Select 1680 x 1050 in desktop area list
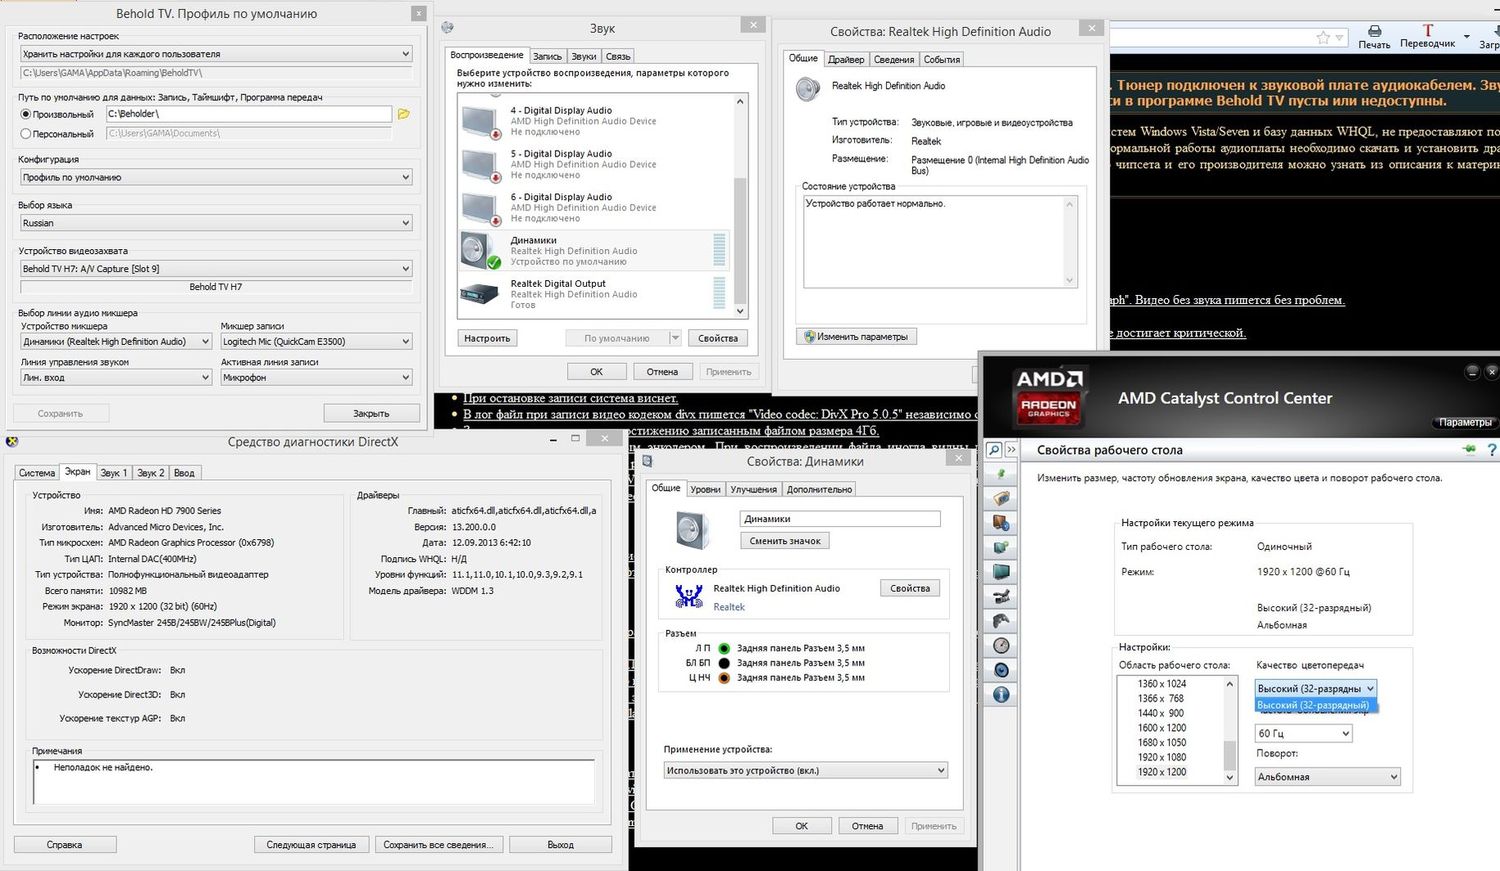The width and height of the screenshot is (1500, 871). (1162, 742)
